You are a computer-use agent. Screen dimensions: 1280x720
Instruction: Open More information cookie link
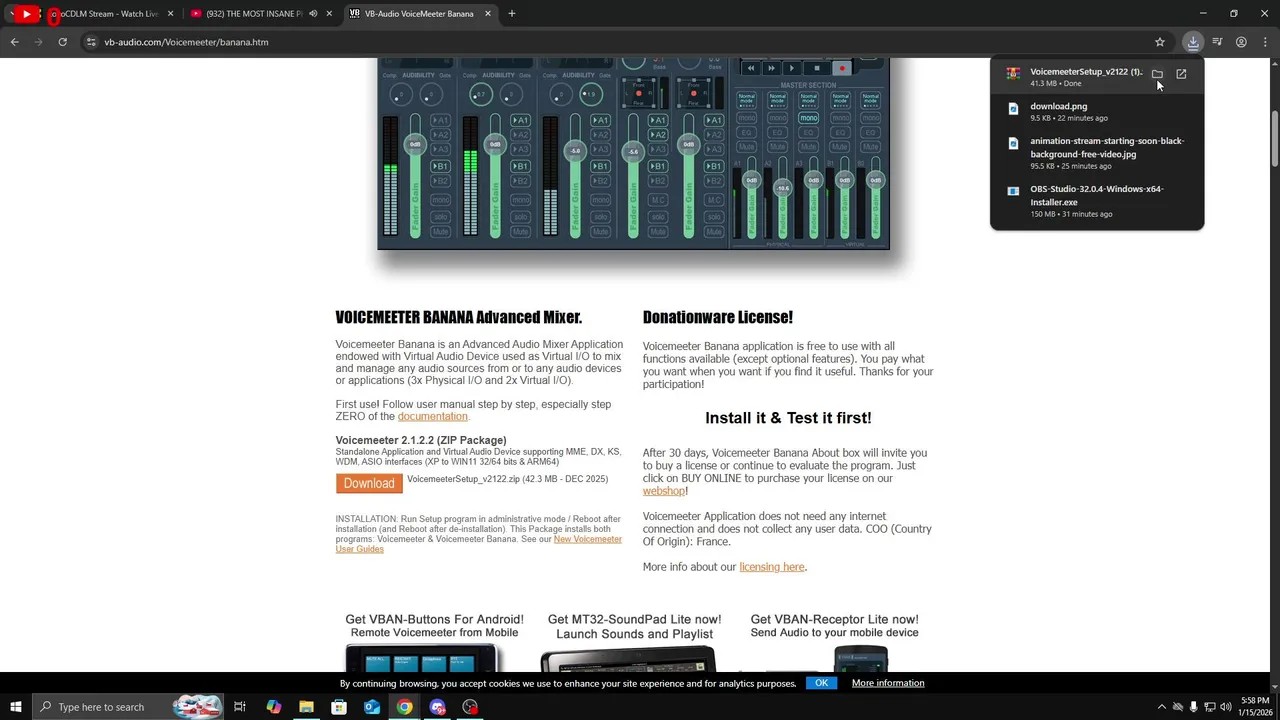[888, 683]
